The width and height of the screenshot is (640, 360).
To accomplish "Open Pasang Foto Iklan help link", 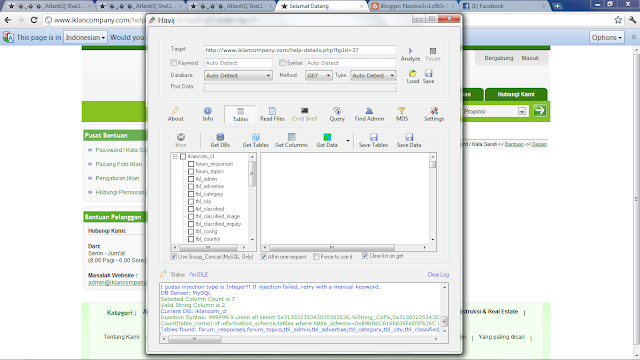I will pos(119,164).
